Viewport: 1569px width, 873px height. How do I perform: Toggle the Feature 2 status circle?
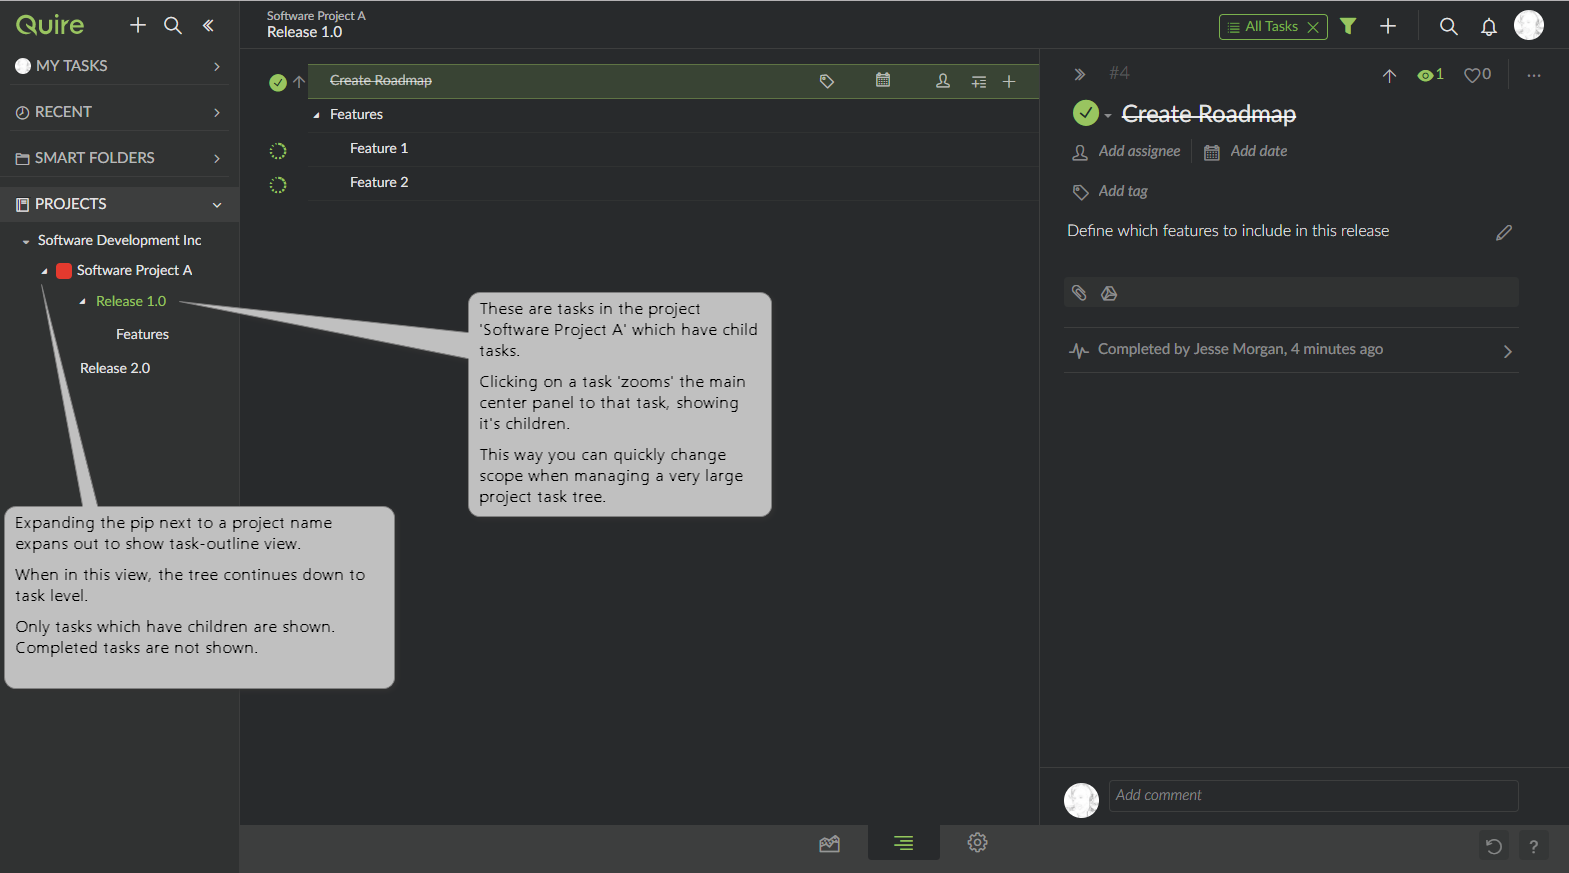tap(278, 185)
